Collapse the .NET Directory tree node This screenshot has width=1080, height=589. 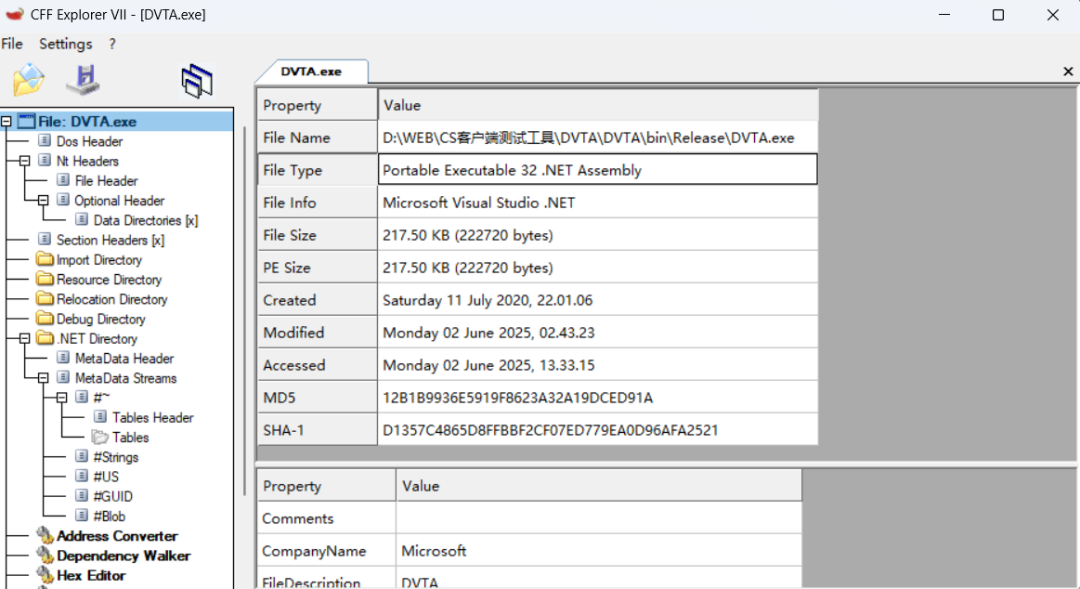[25, 338]
